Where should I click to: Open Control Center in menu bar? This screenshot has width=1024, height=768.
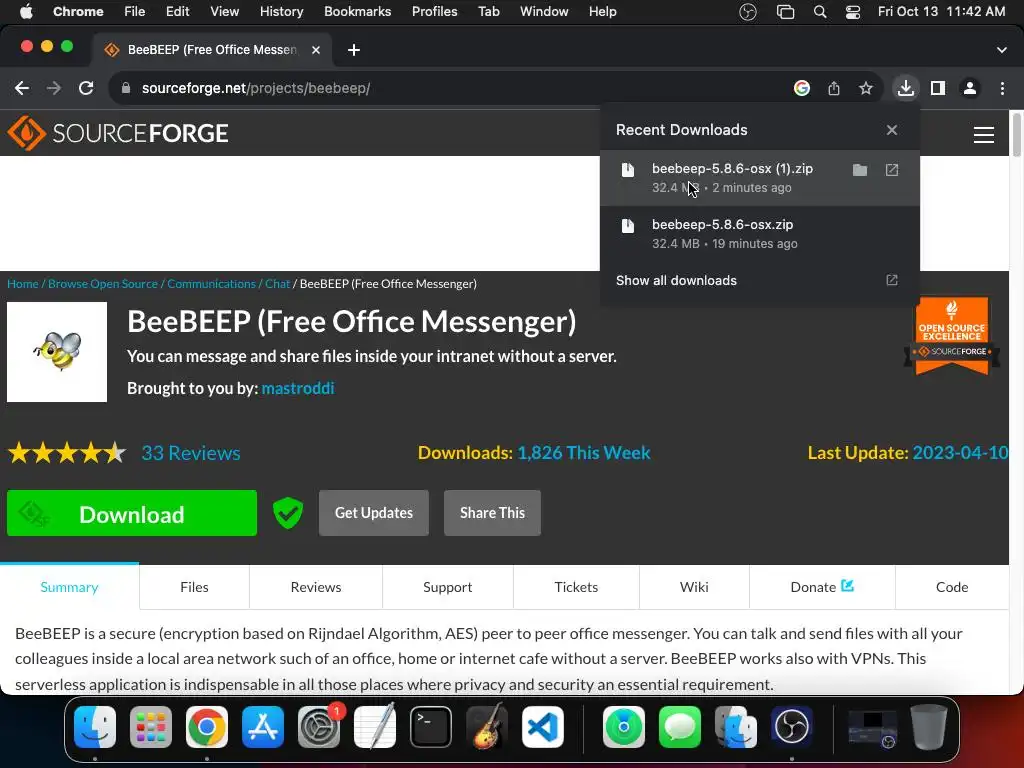pyautogui.click(x=853, y=12)
